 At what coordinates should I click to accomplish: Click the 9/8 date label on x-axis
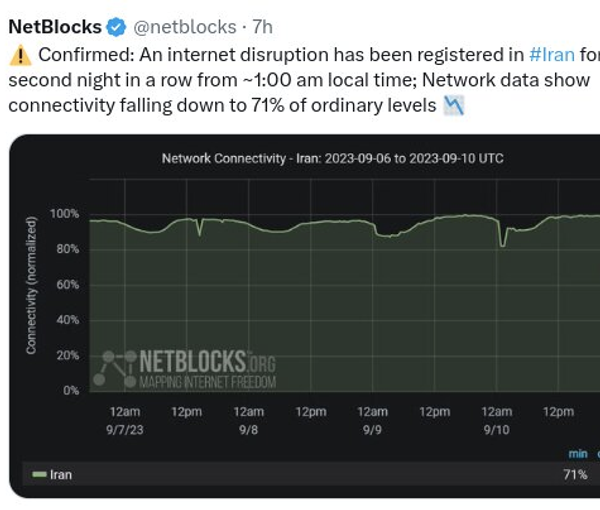[248, 426]
